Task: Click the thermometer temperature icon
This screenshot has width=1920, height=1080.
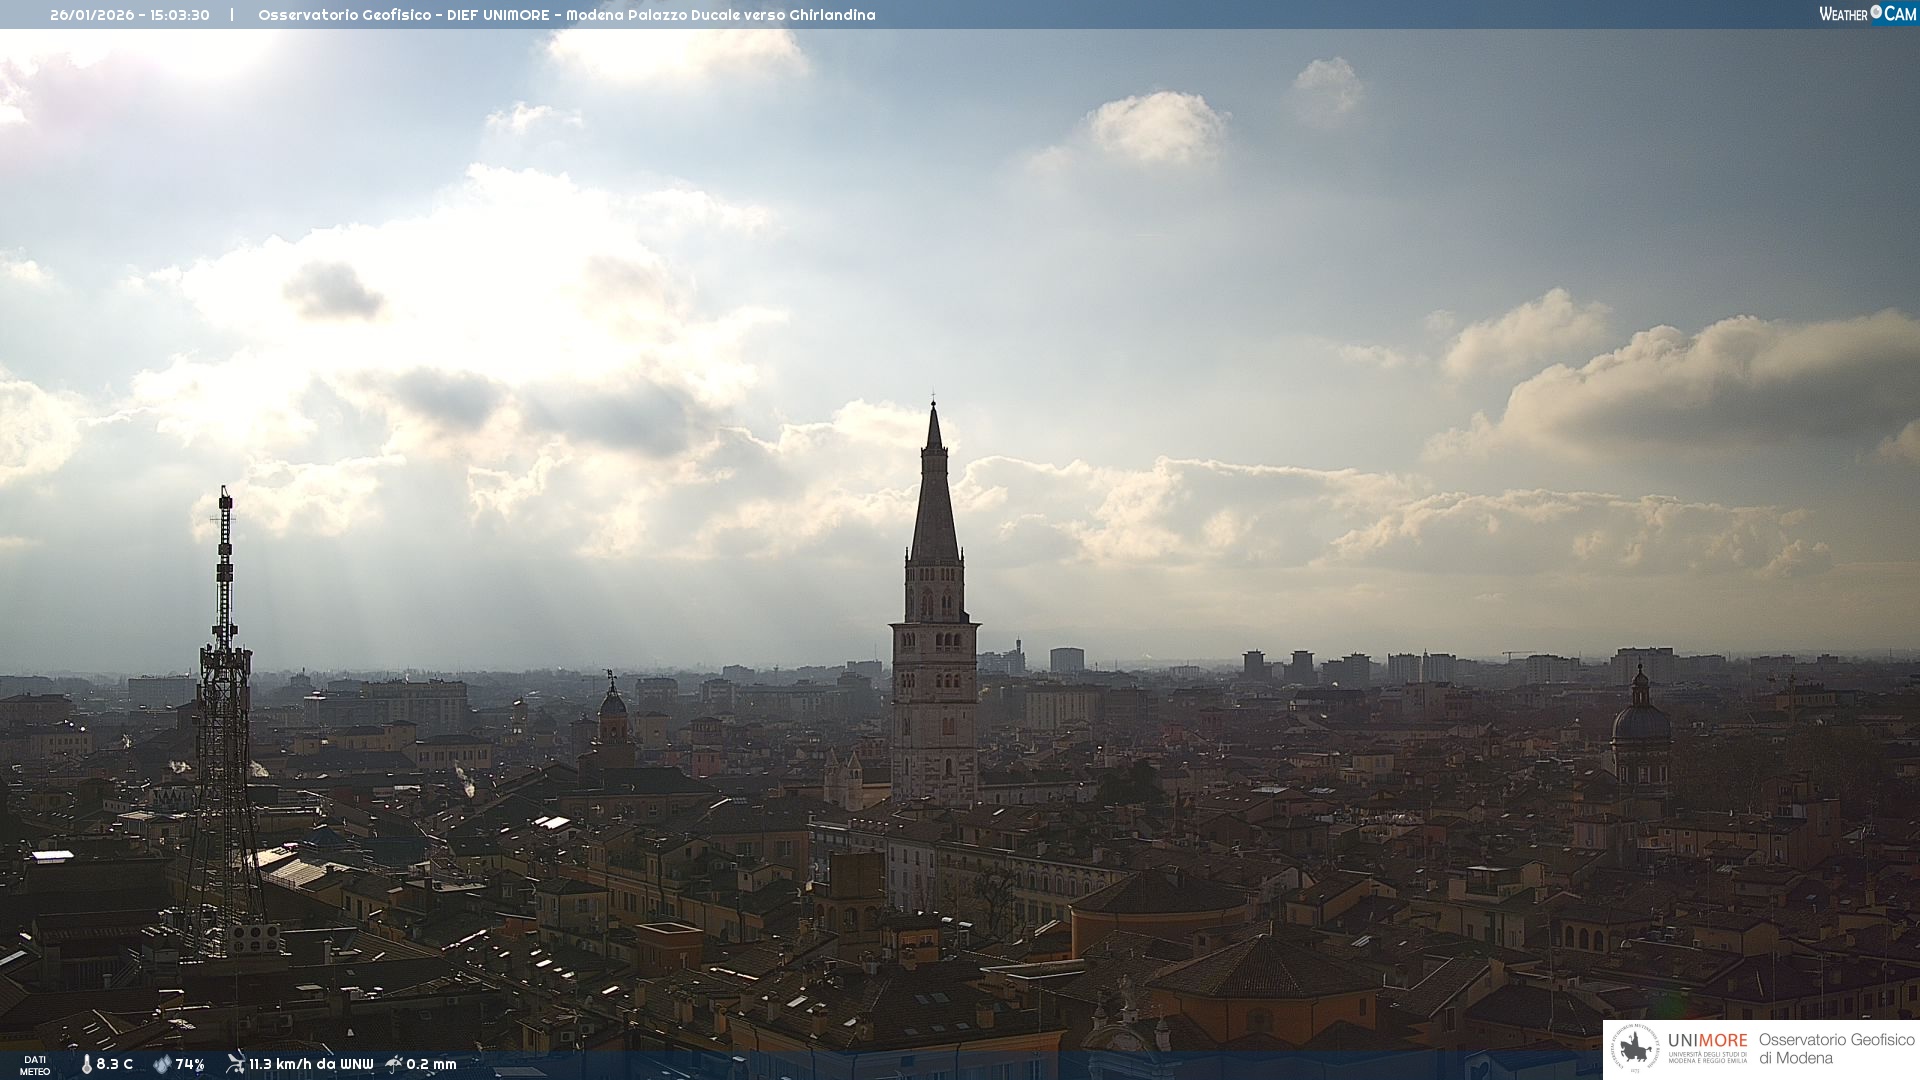Action: click(x=86, y=1064)
